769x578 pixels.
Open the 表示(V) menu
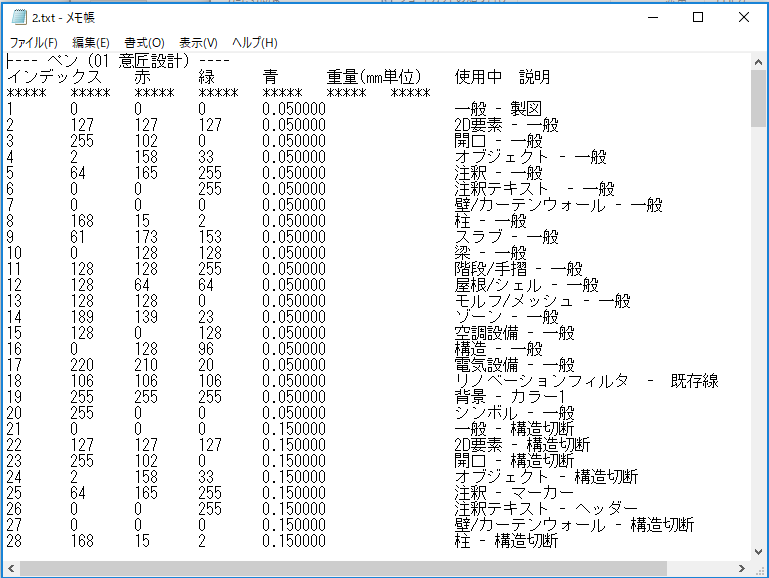pyautogui.click(x=198, y=43)
